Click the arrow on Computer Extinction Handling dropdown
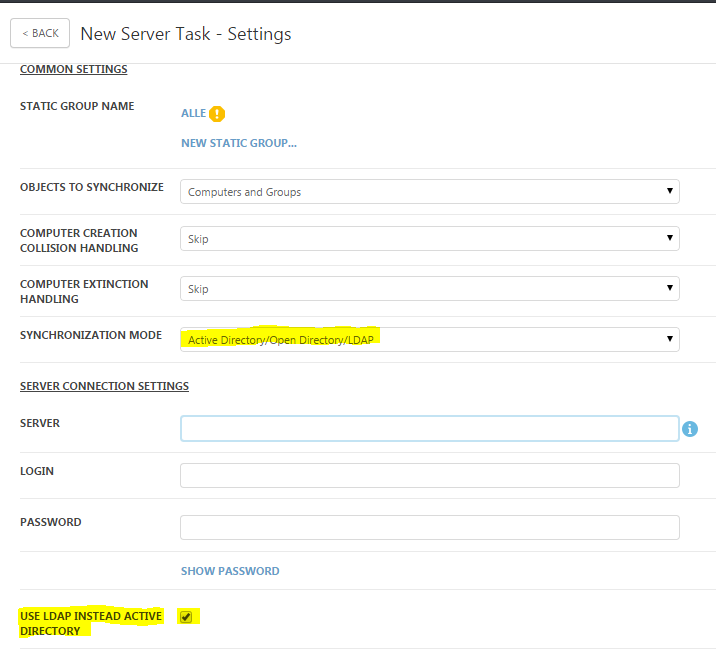This screenshot has height=653, width=716. [x=669, y=288]
